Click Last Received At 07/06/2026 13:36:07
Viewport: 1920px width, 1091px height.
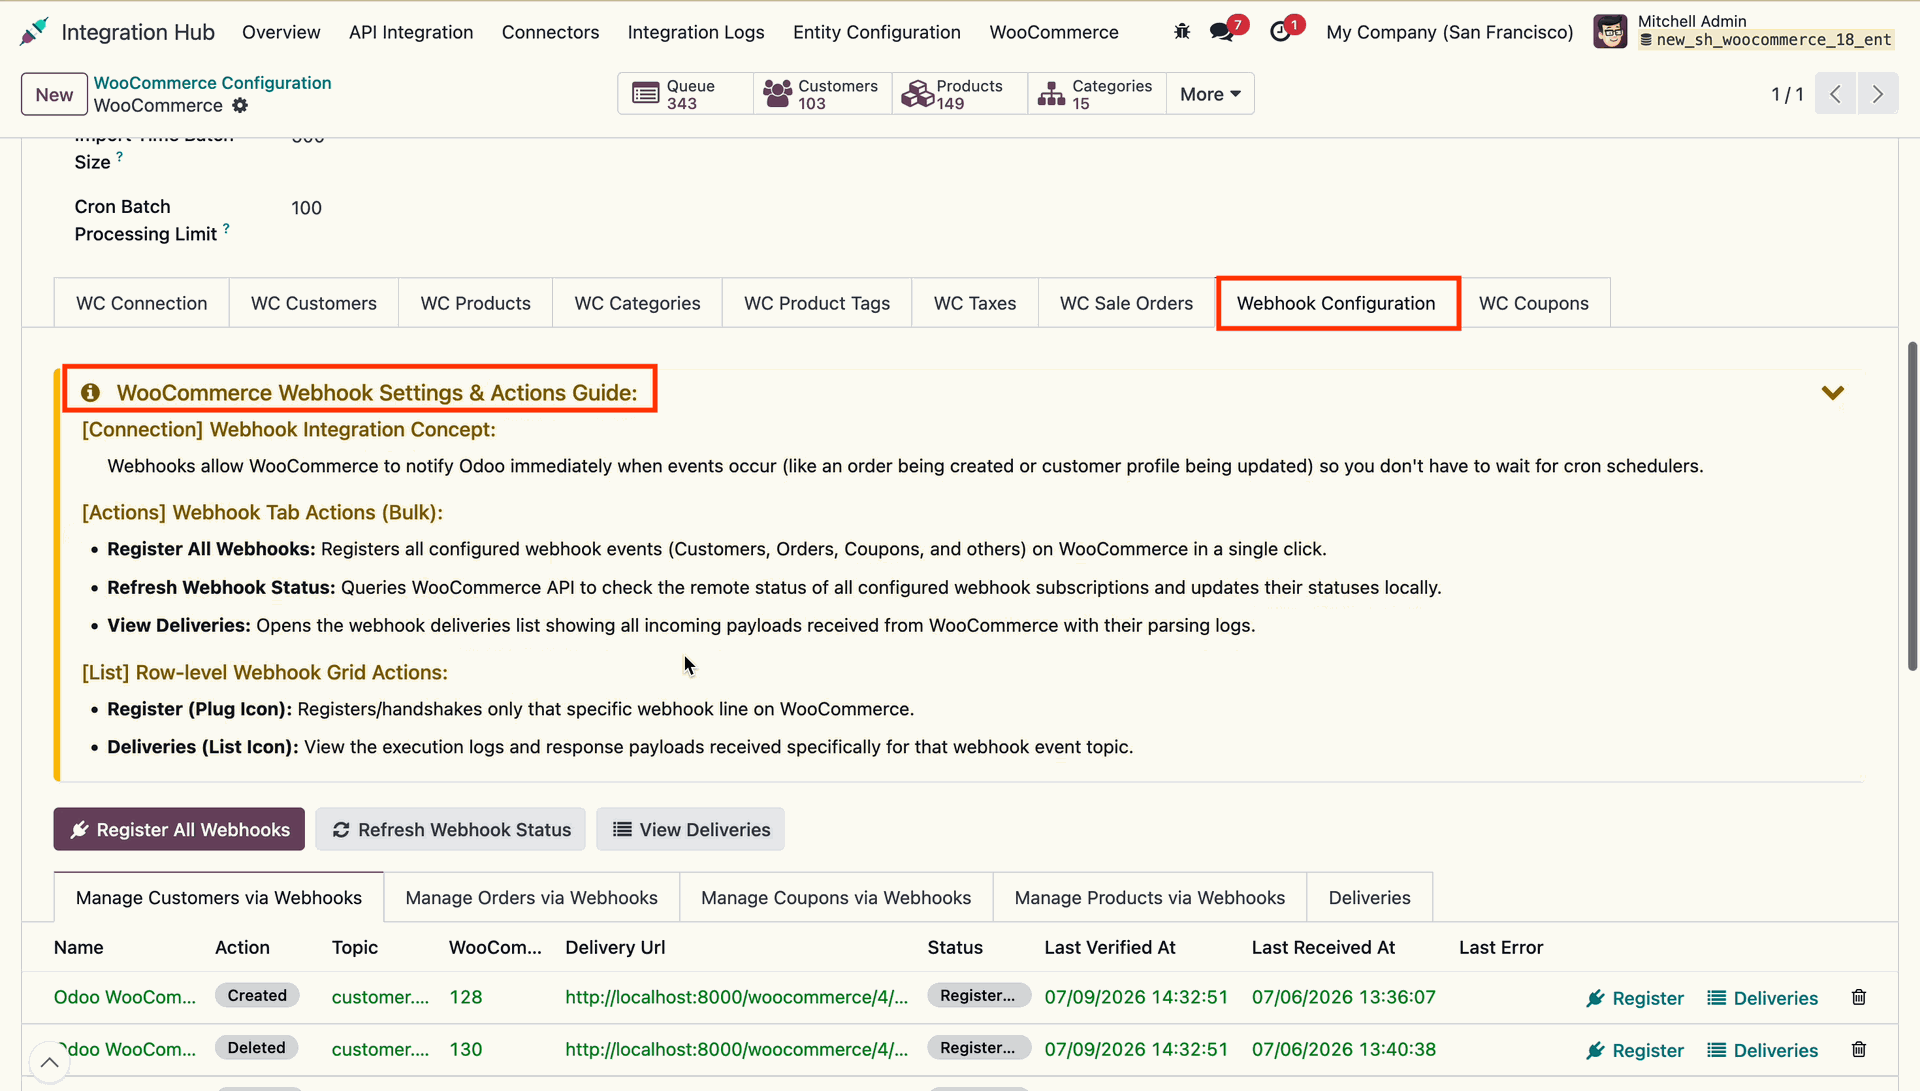point(1343,997)
